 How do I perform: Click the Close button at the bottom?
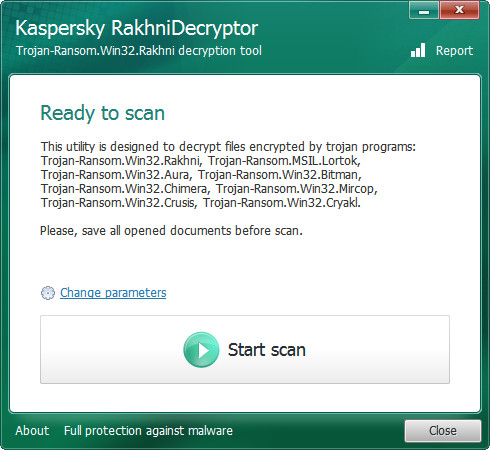(x=443, y=431)
